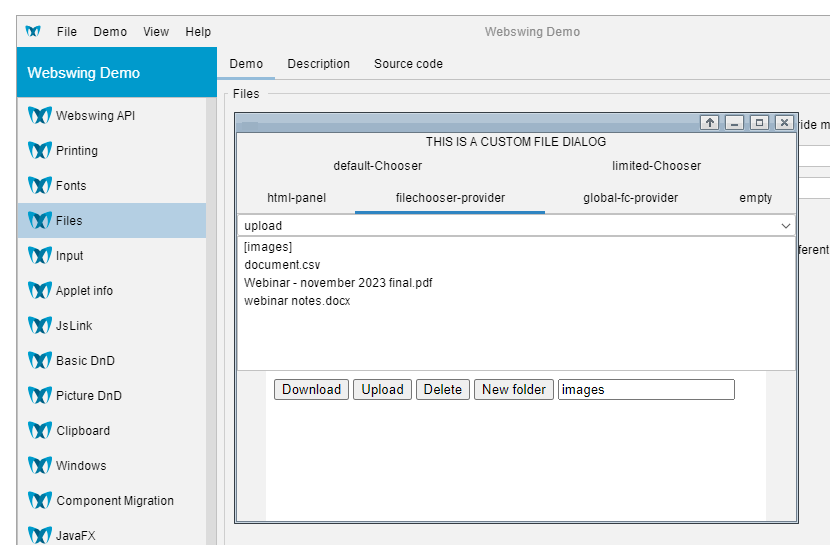The image size is (830, 545).
Task: Open the Help menu
Action: (198, 32)
